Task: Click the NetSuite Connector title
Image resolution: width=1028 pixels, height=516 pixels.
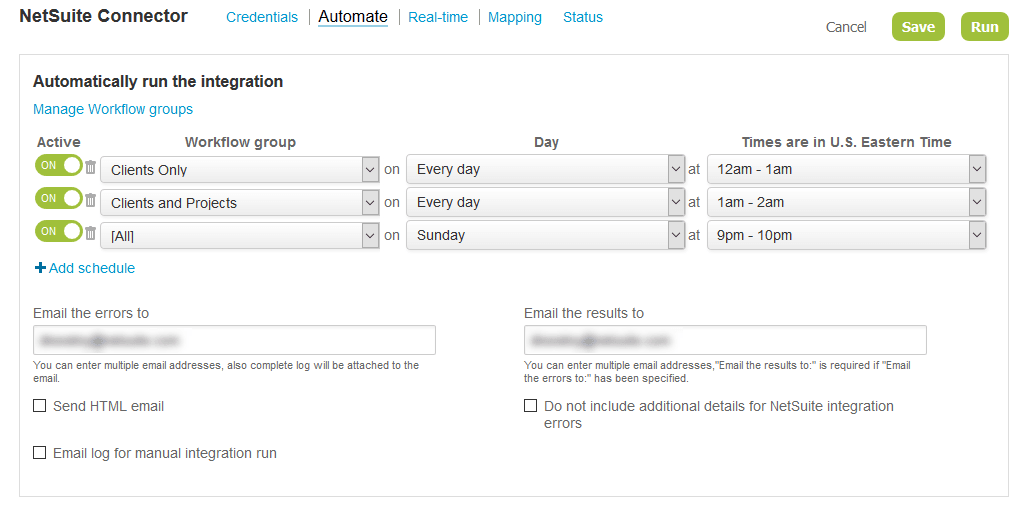Action: click(x=104, y=16)
